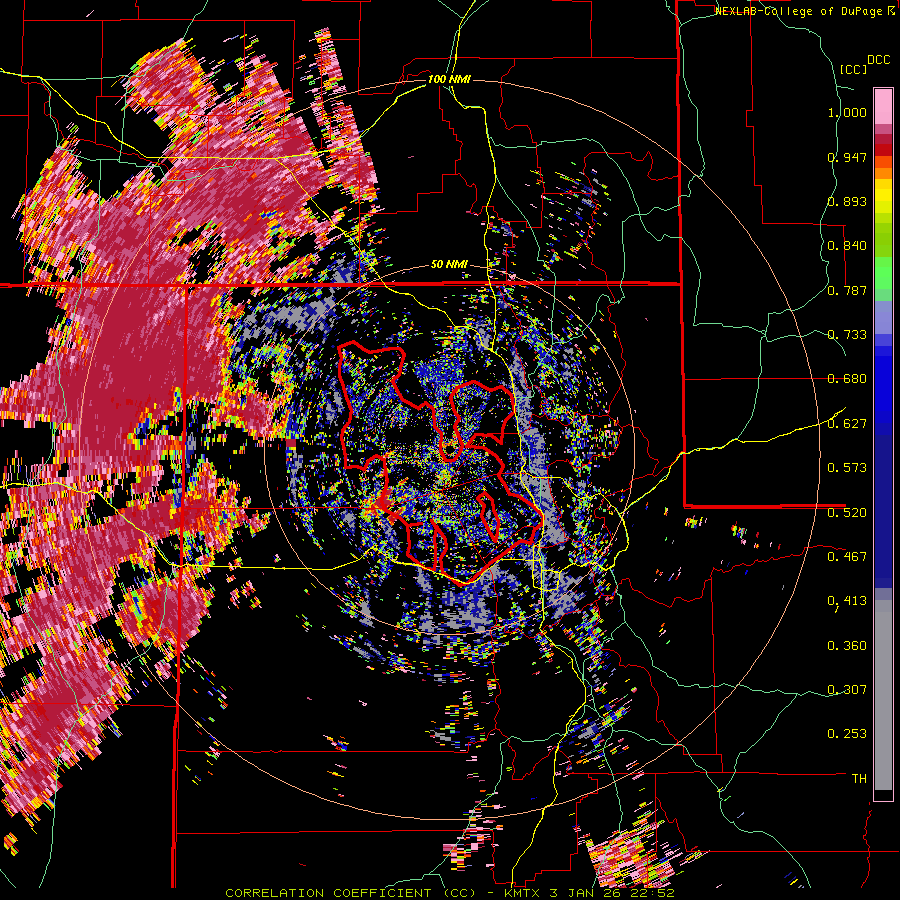
Task: Select the 0.253 scale value
Action: (847, 734)
